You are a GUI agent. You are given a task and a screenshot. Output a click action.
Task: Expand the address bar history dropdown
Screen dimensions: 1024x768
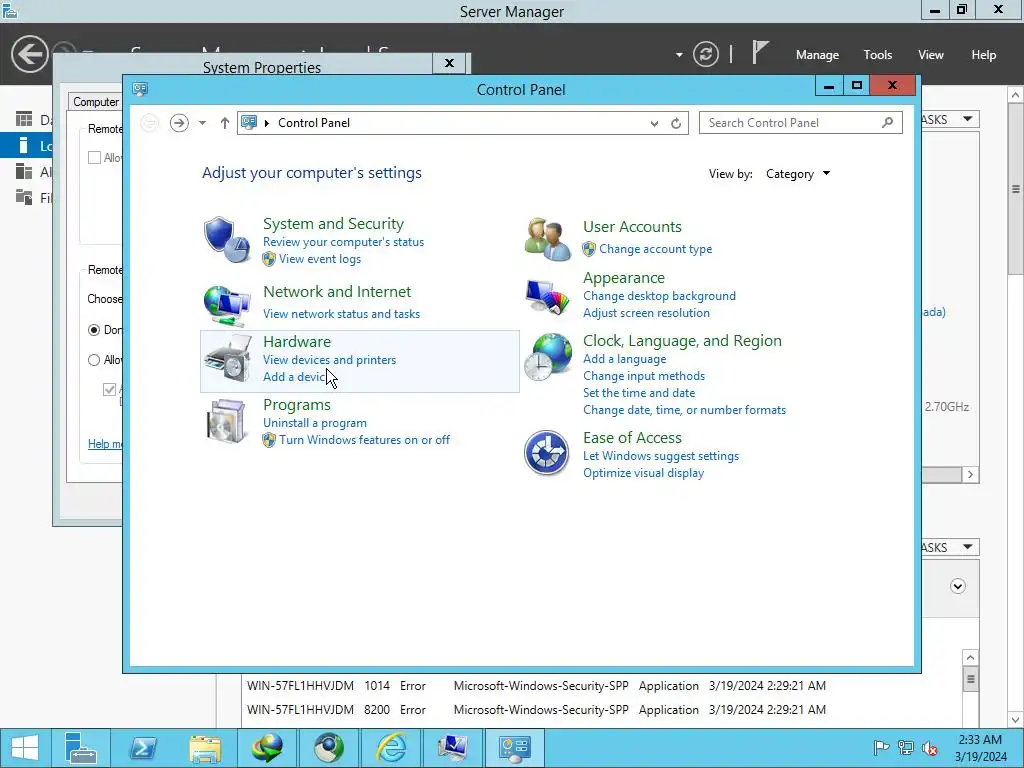tap(654, 123)
